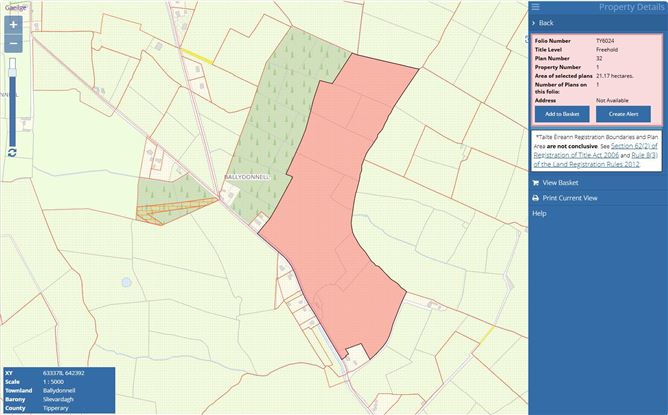Click the area value 21.17 hectares
The width and height of the screenshot is (668, 415).
point(615,76)
